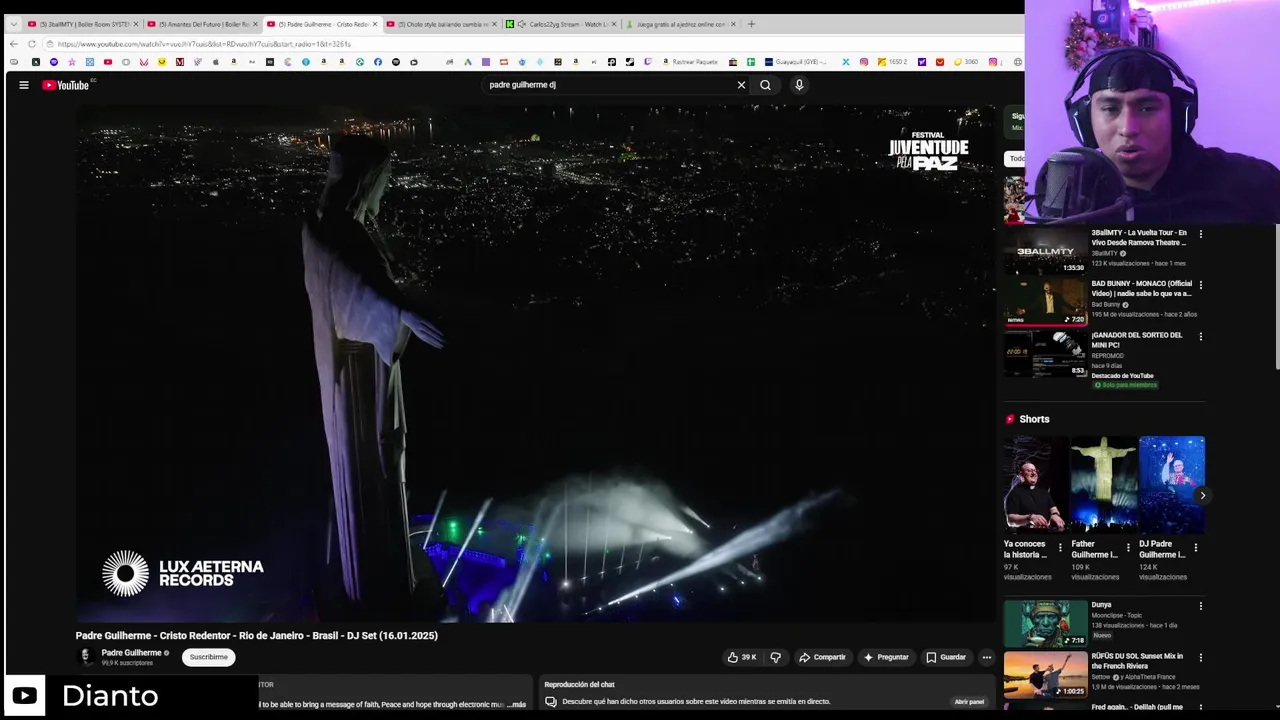Click the video player to toggle playback
This screenshot has height=720, width=1280.
coord(537,364)
